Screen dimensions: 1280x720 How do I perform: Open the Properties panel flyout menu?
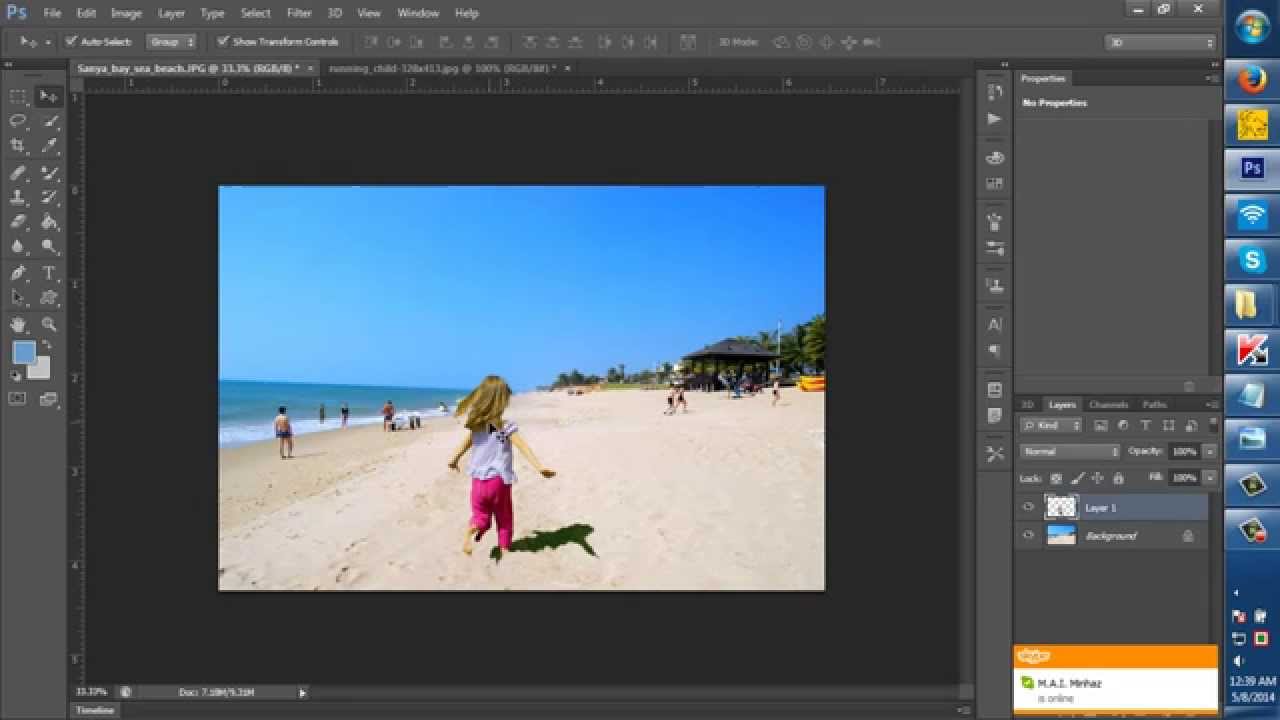pyautogui.click(x=1212, y=78)
